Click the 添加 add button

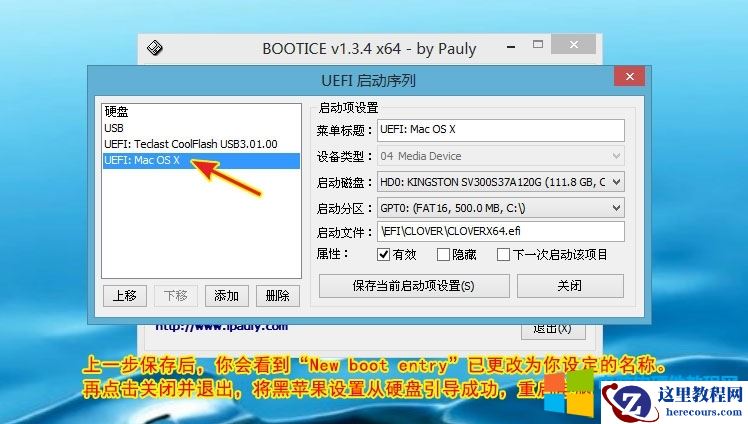(x=227, y=296)
